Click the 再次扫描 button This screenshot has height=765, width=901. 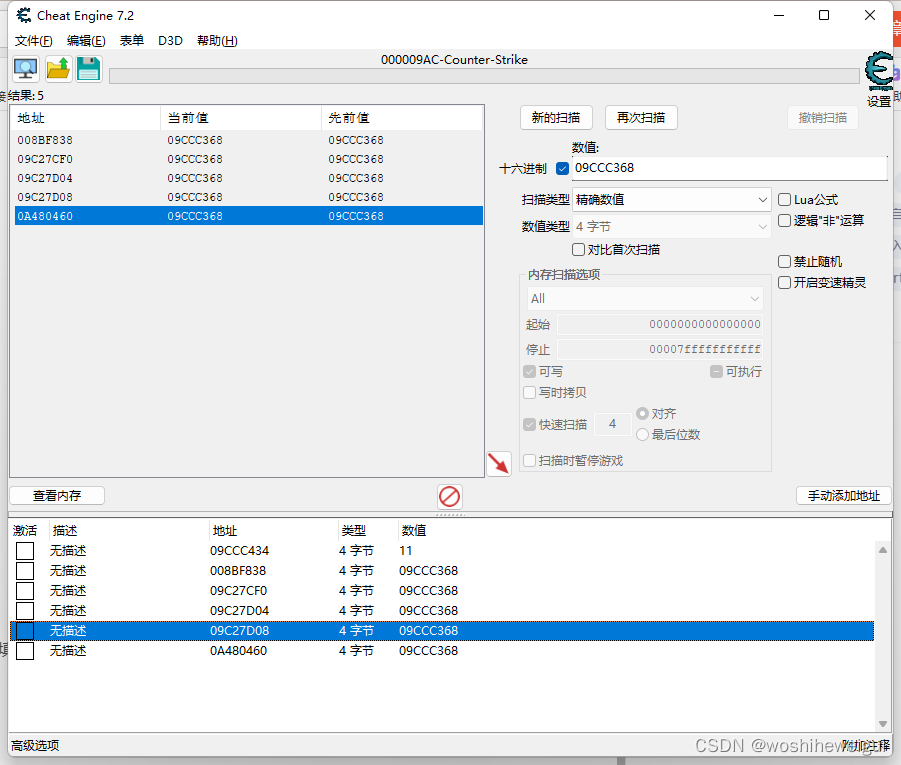(x=641, y=118)
